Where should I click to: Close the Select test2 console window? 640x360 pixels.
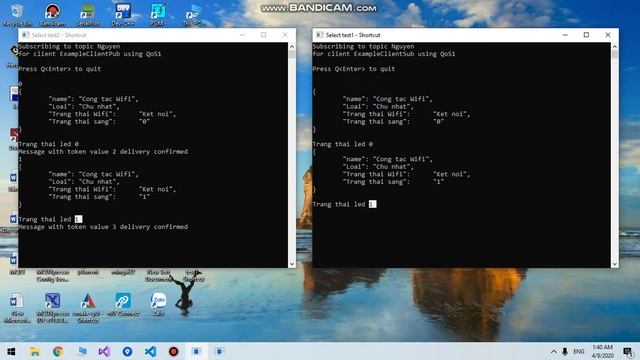(285, 35)
